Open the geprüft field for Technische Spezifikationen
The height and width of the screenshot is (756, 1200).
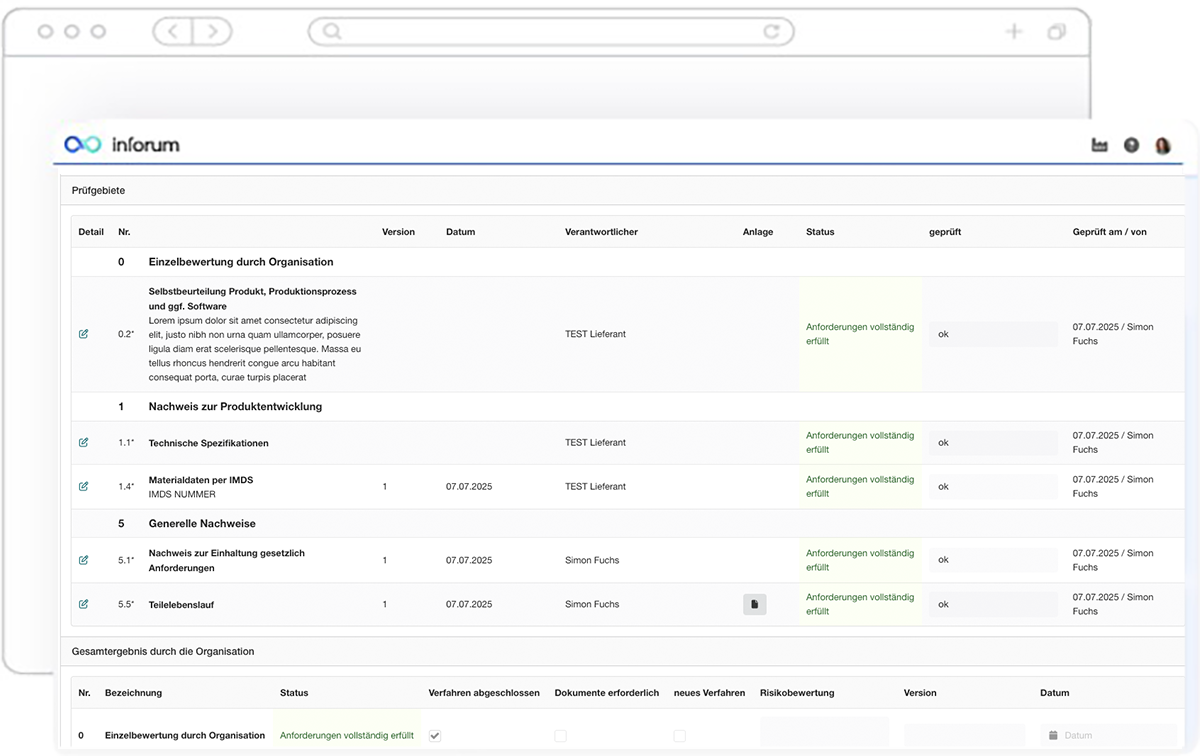pyautogui.click(x=992, y=443)
